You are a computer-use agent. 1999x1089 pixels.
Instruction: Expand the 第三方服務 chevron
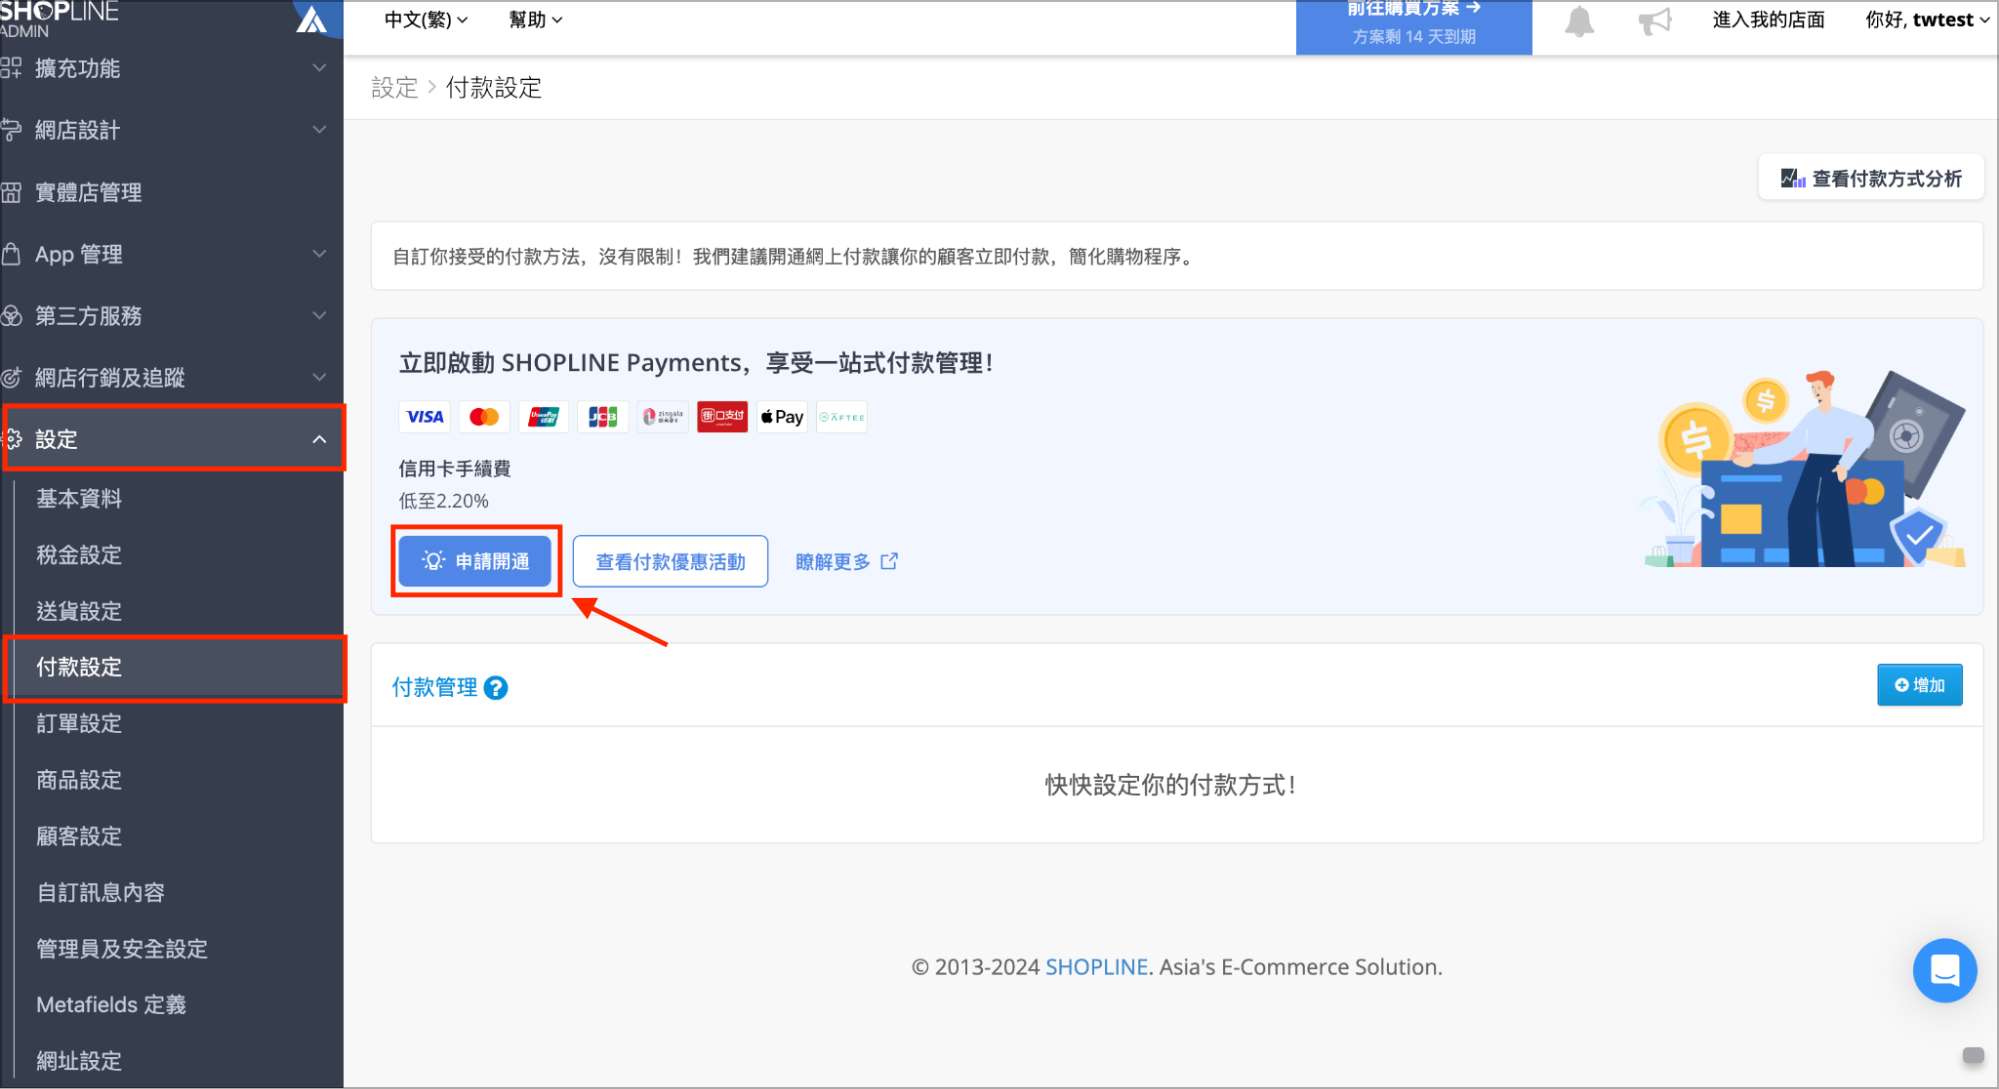point(319,316)
